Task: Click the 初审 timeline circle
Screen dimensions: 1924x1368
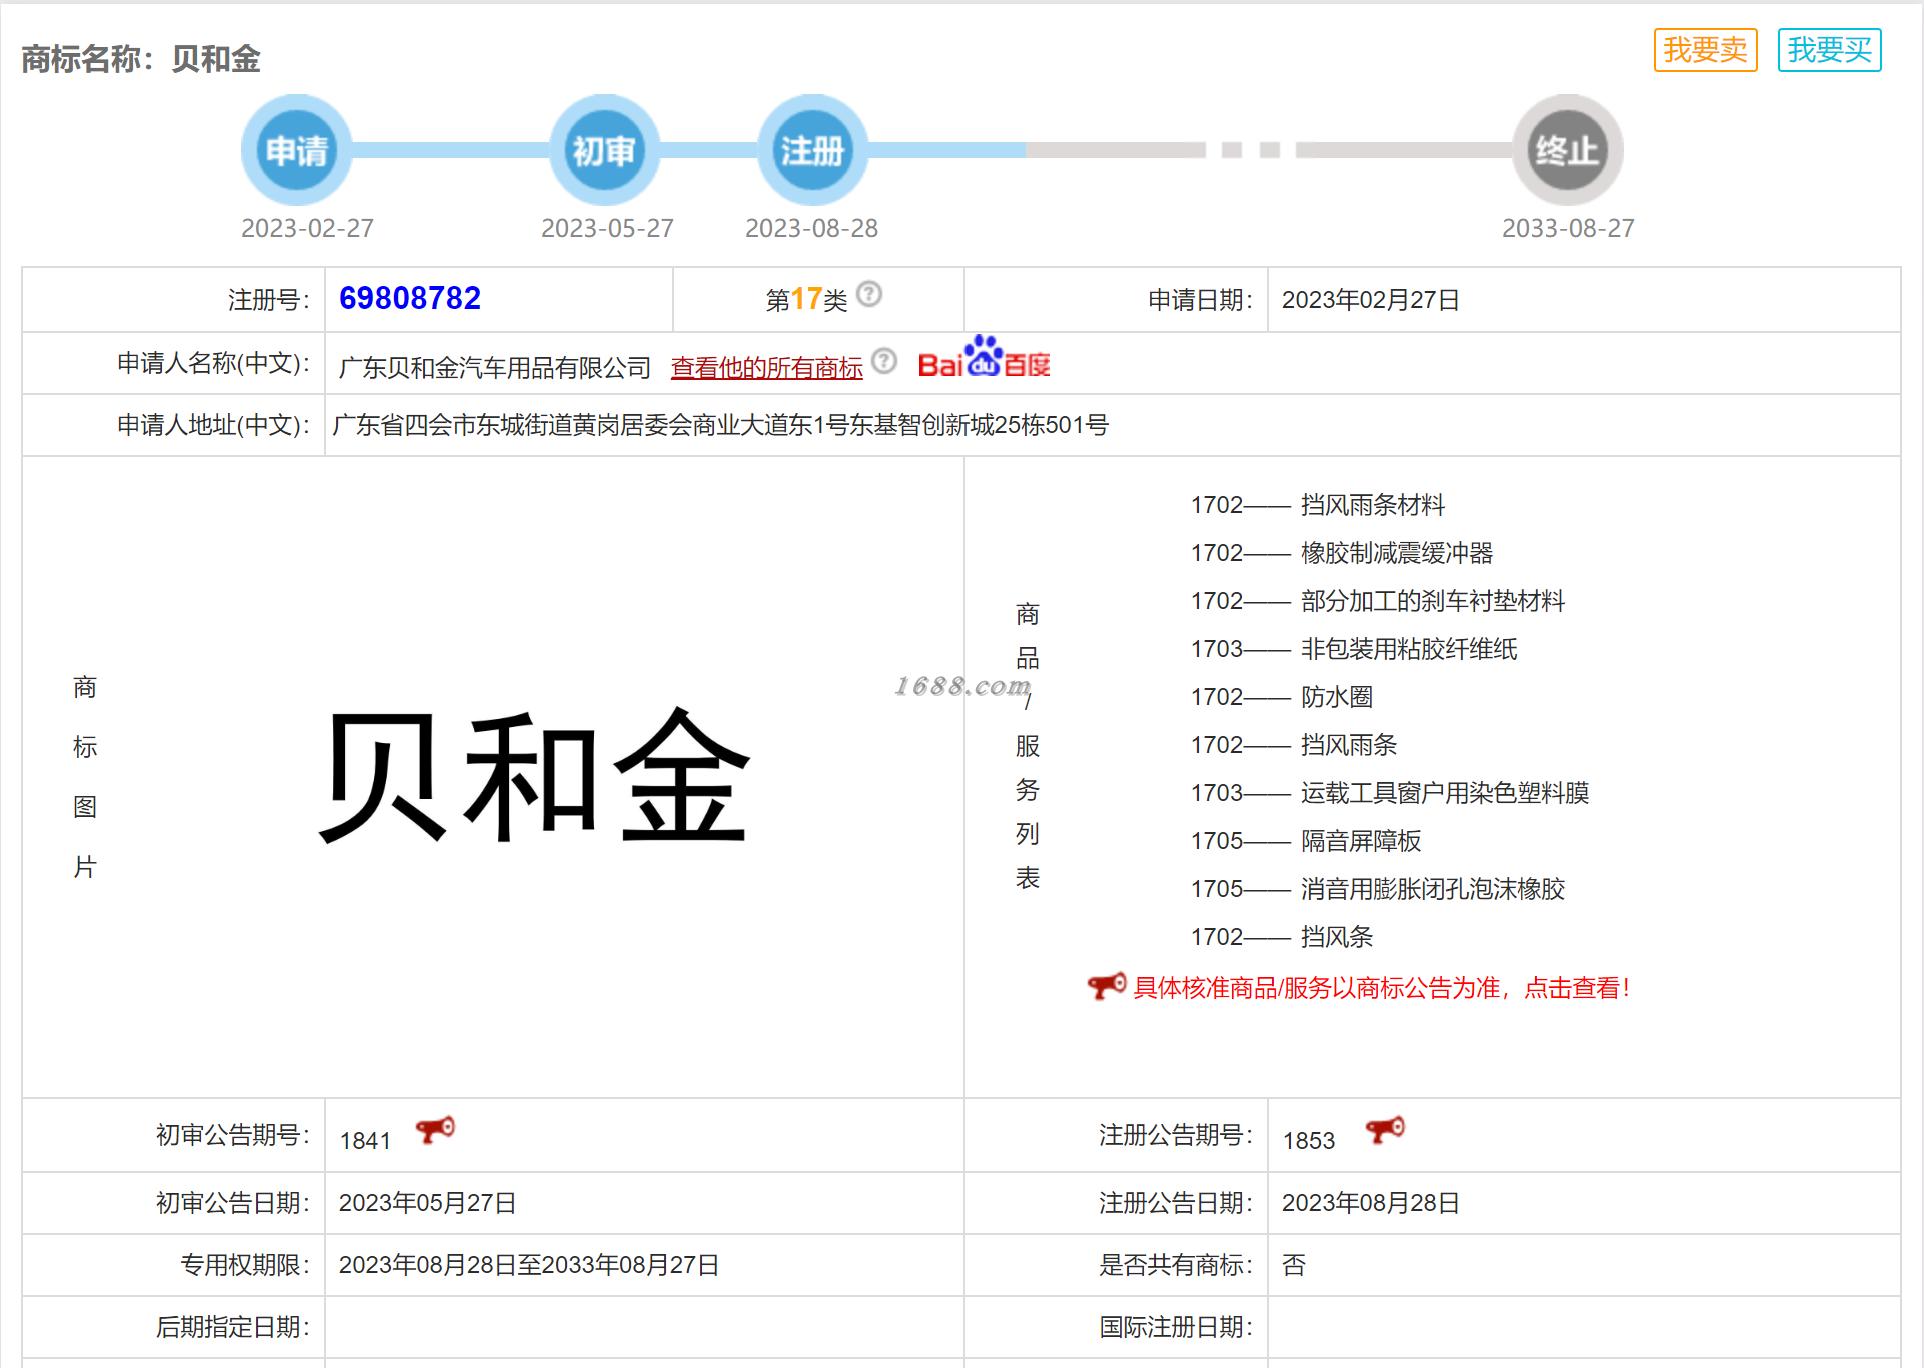Action: [x=604, y=151]
